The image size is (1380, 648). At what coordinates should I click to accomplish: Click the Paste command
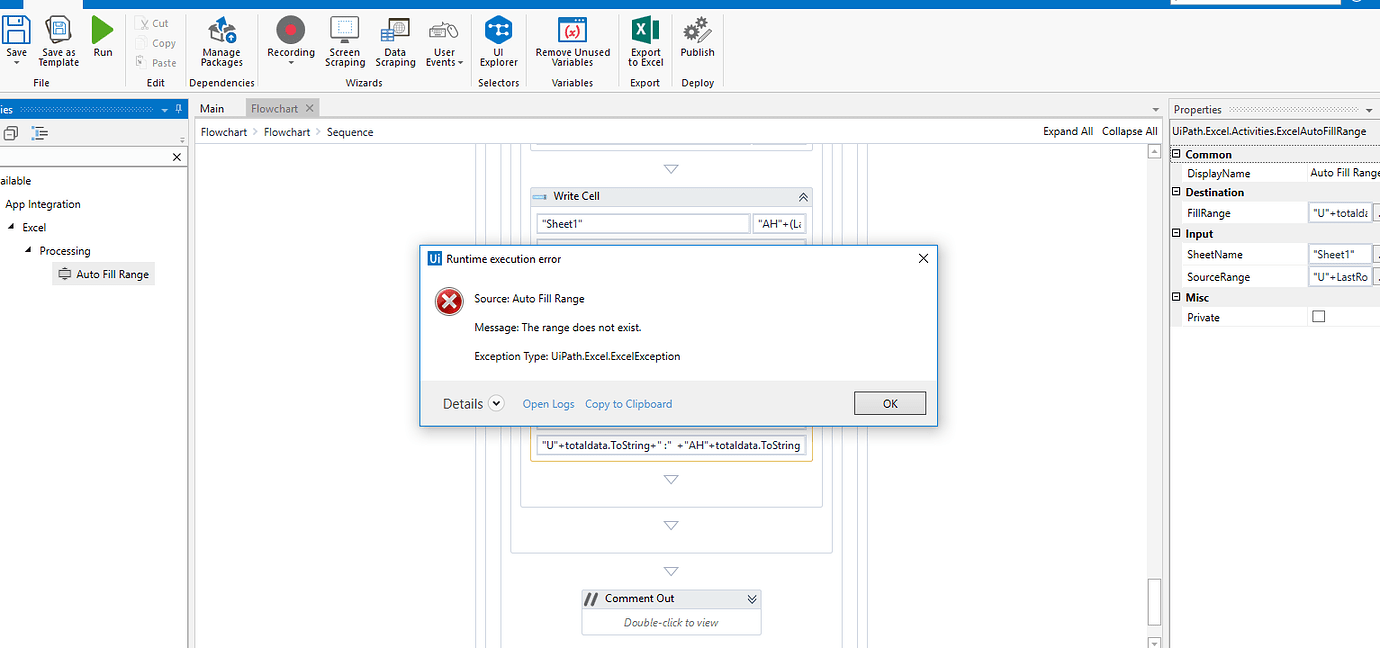(x=156, y=62)
